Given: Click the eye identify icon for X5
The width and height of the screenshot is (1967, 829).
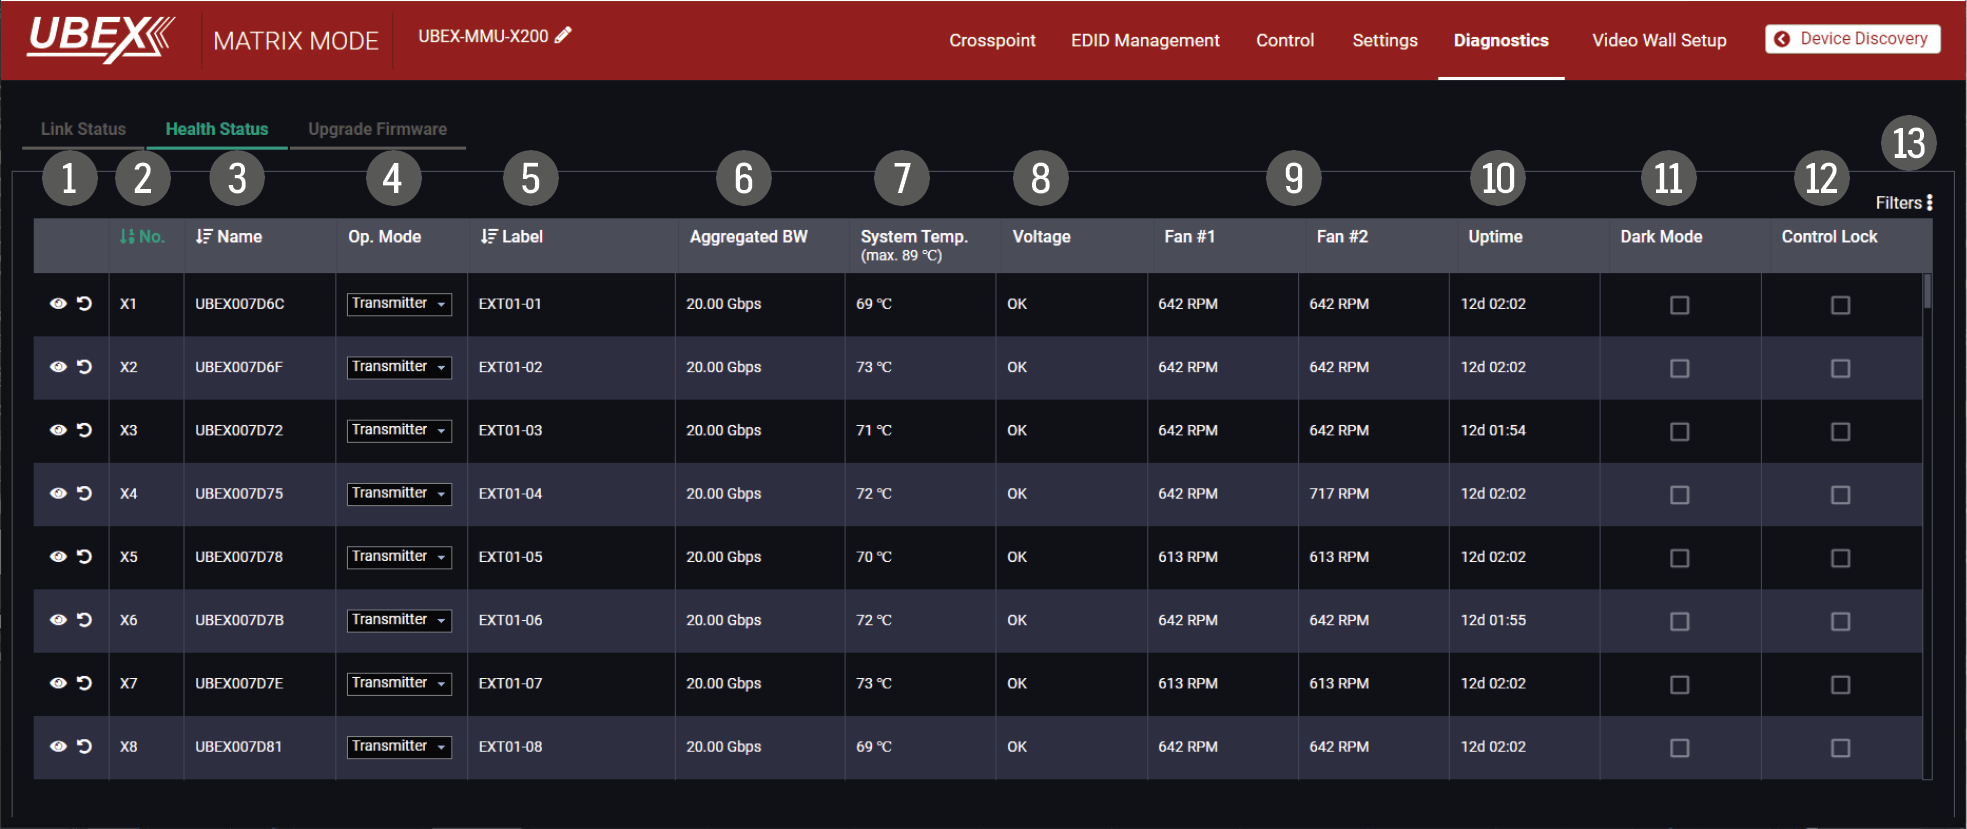Looking at the screenshot, I should [58, 557].
